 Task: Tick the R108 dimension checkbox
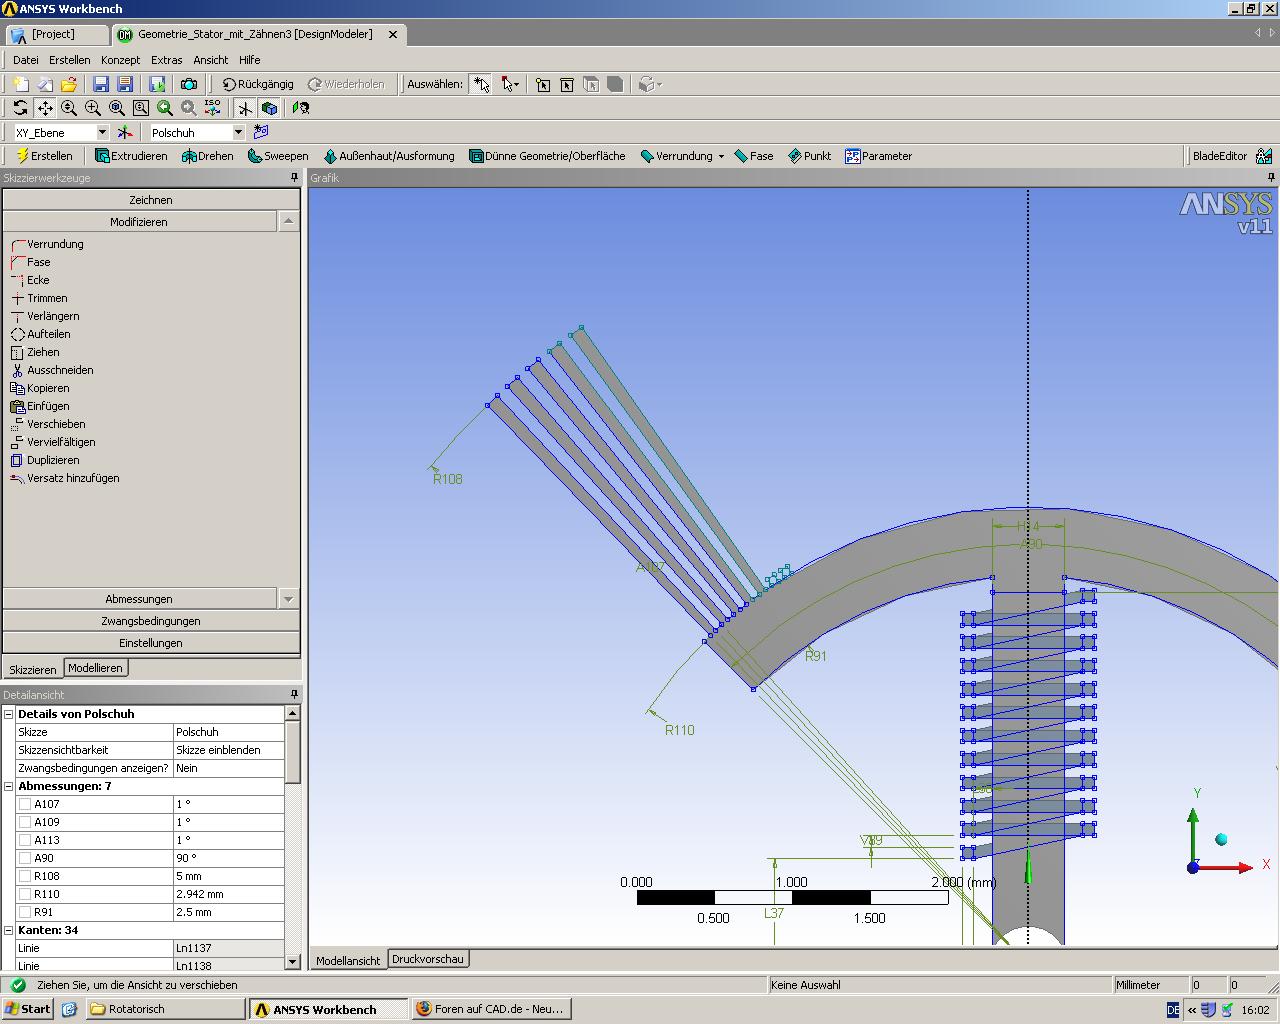[25, 876]
